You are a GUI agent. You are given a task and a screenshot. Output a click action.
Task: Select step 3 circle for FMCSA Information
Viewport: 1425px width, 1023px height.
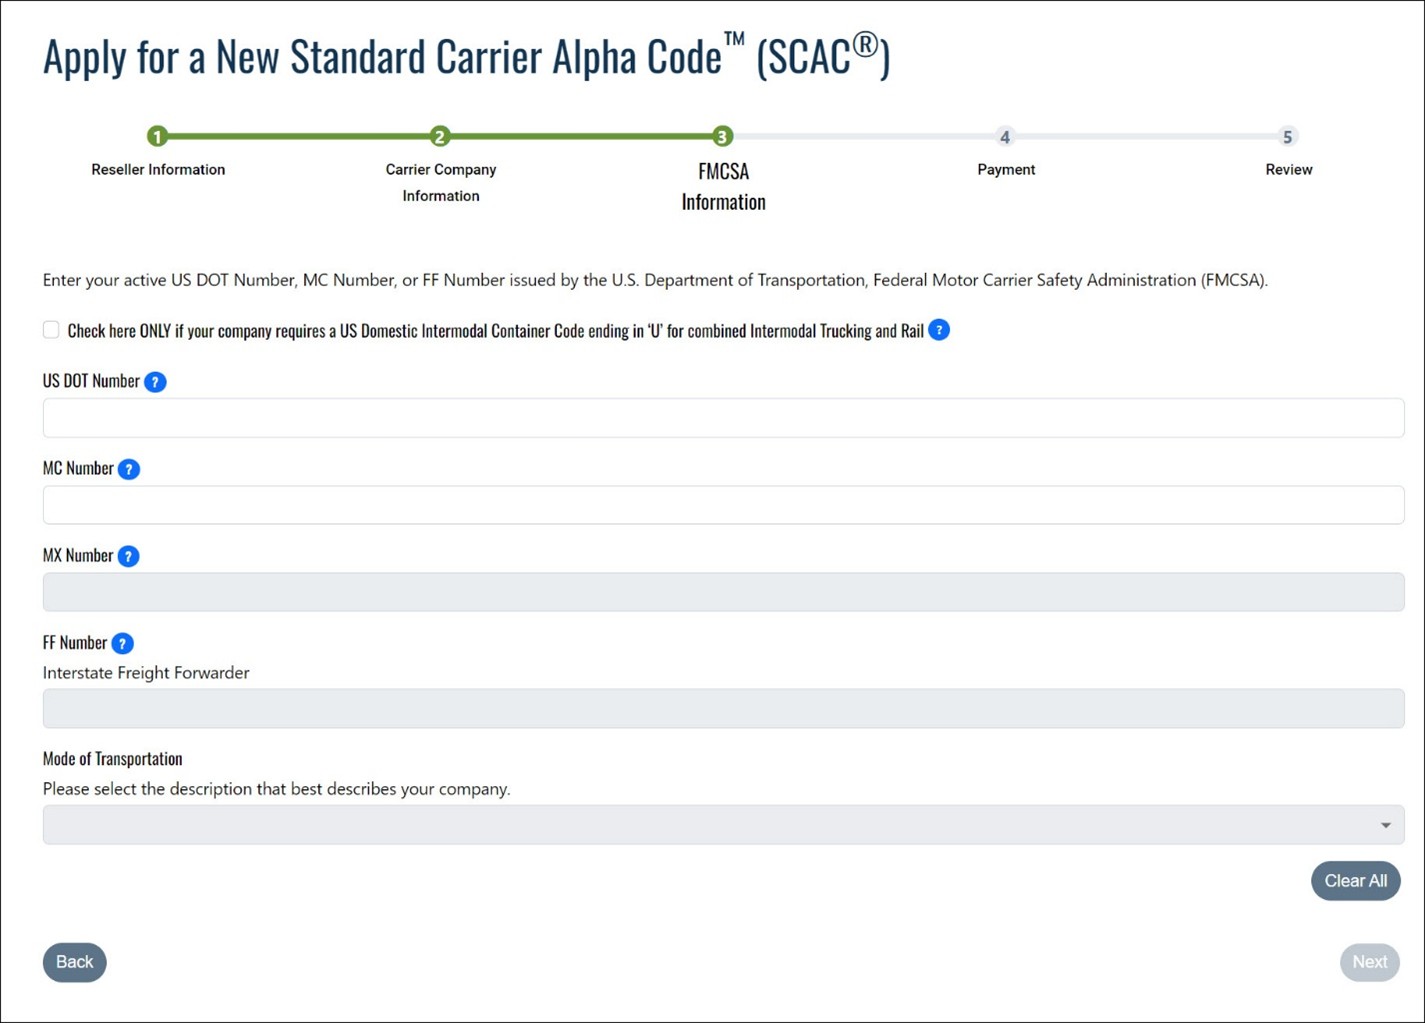[723, 136]
